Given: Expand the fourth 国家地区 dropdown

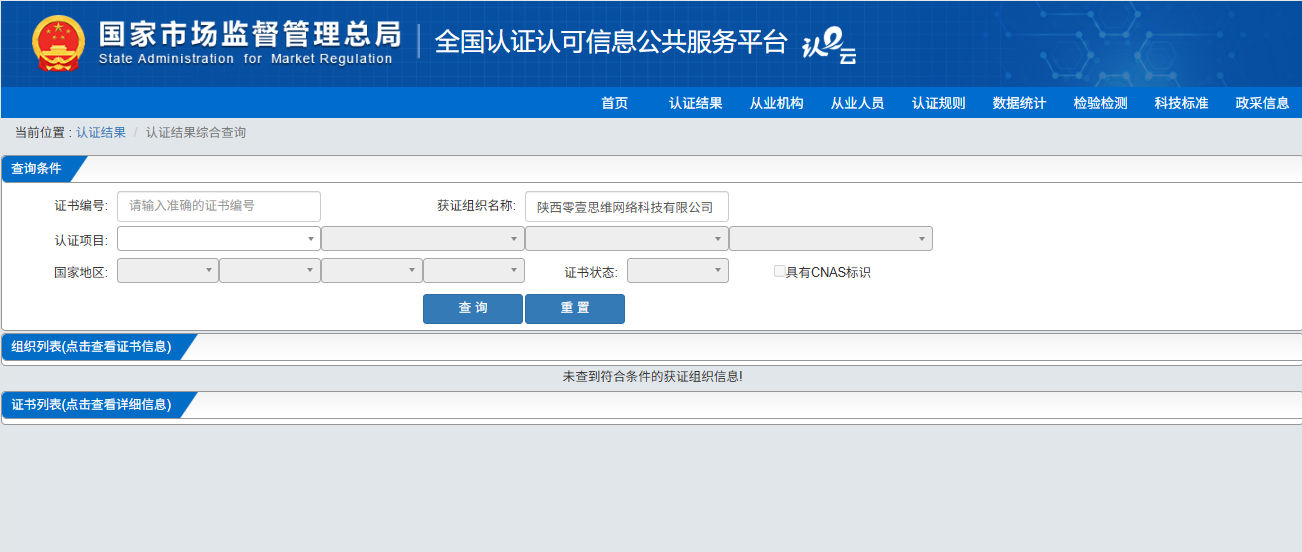Looking at the screenshot, I should coord(474,271).
